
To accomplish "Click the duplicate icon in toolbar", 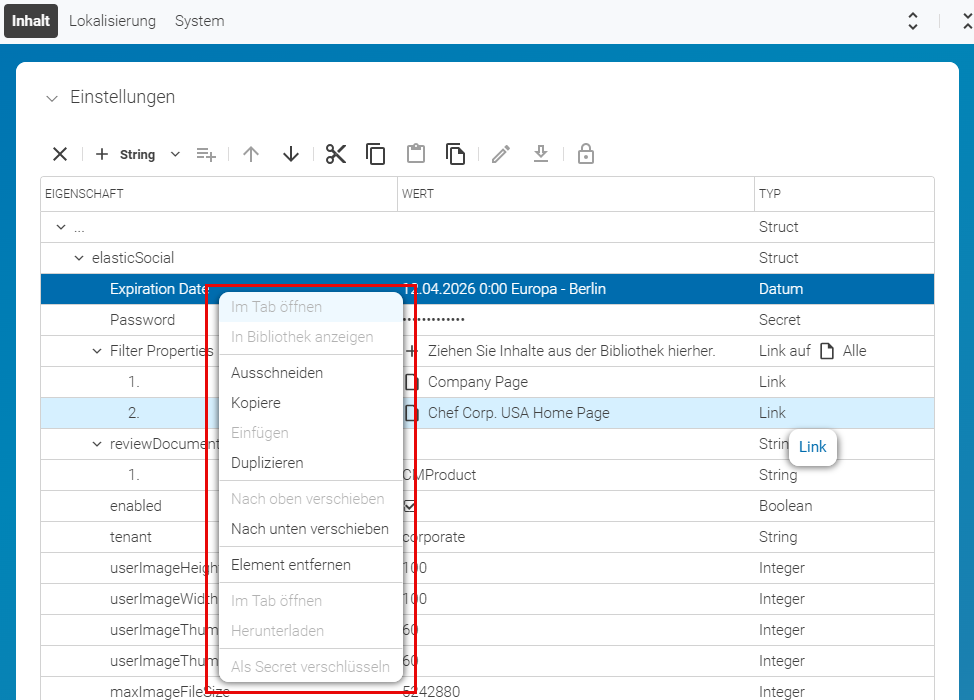I will coord(455,154).
